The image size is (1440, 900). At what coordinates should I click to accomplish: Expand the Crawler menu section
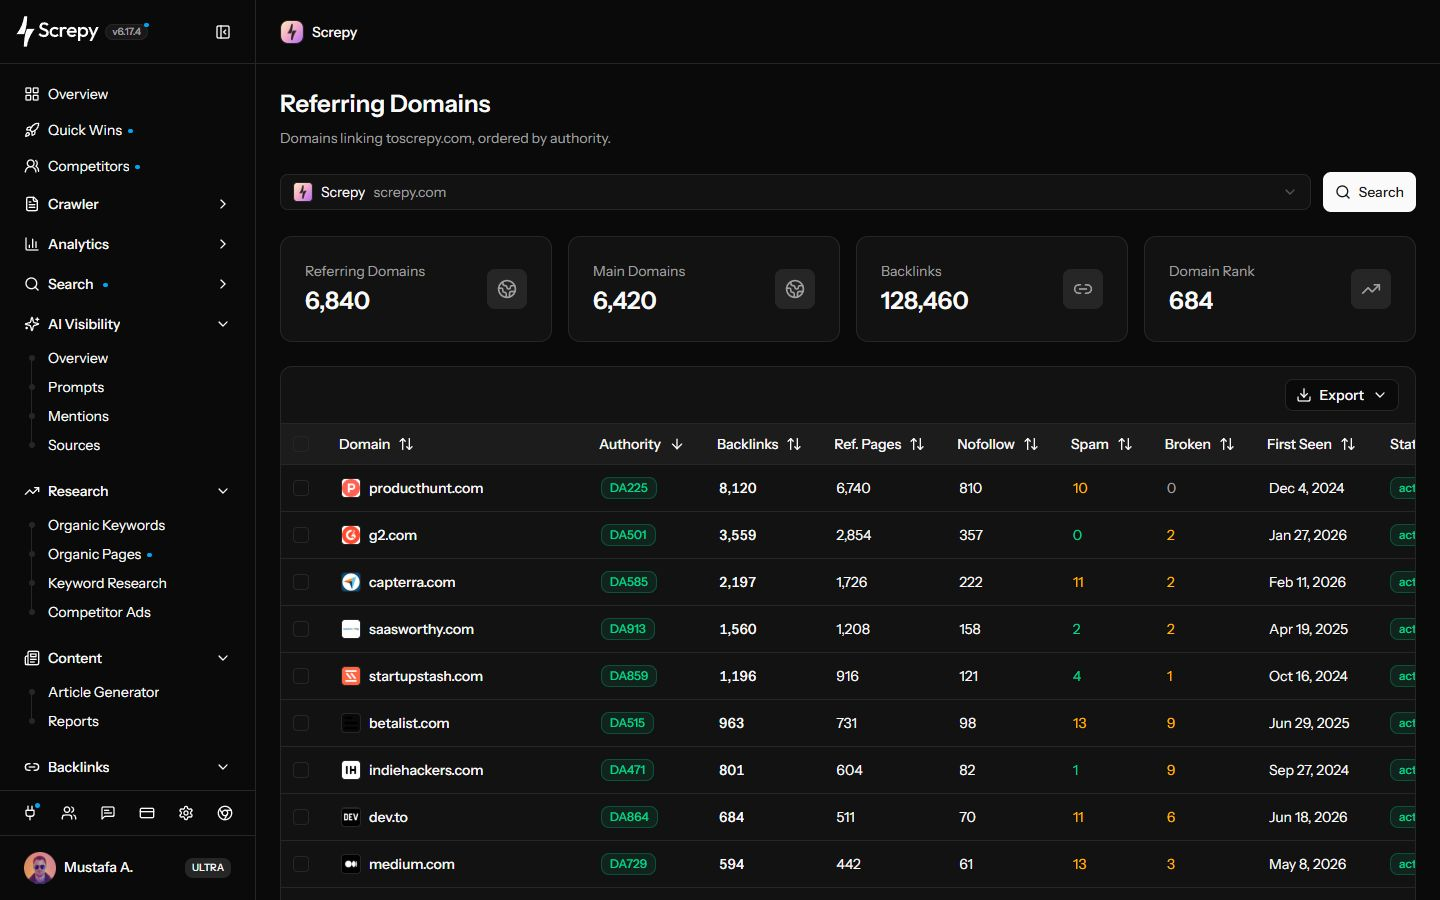126,204
